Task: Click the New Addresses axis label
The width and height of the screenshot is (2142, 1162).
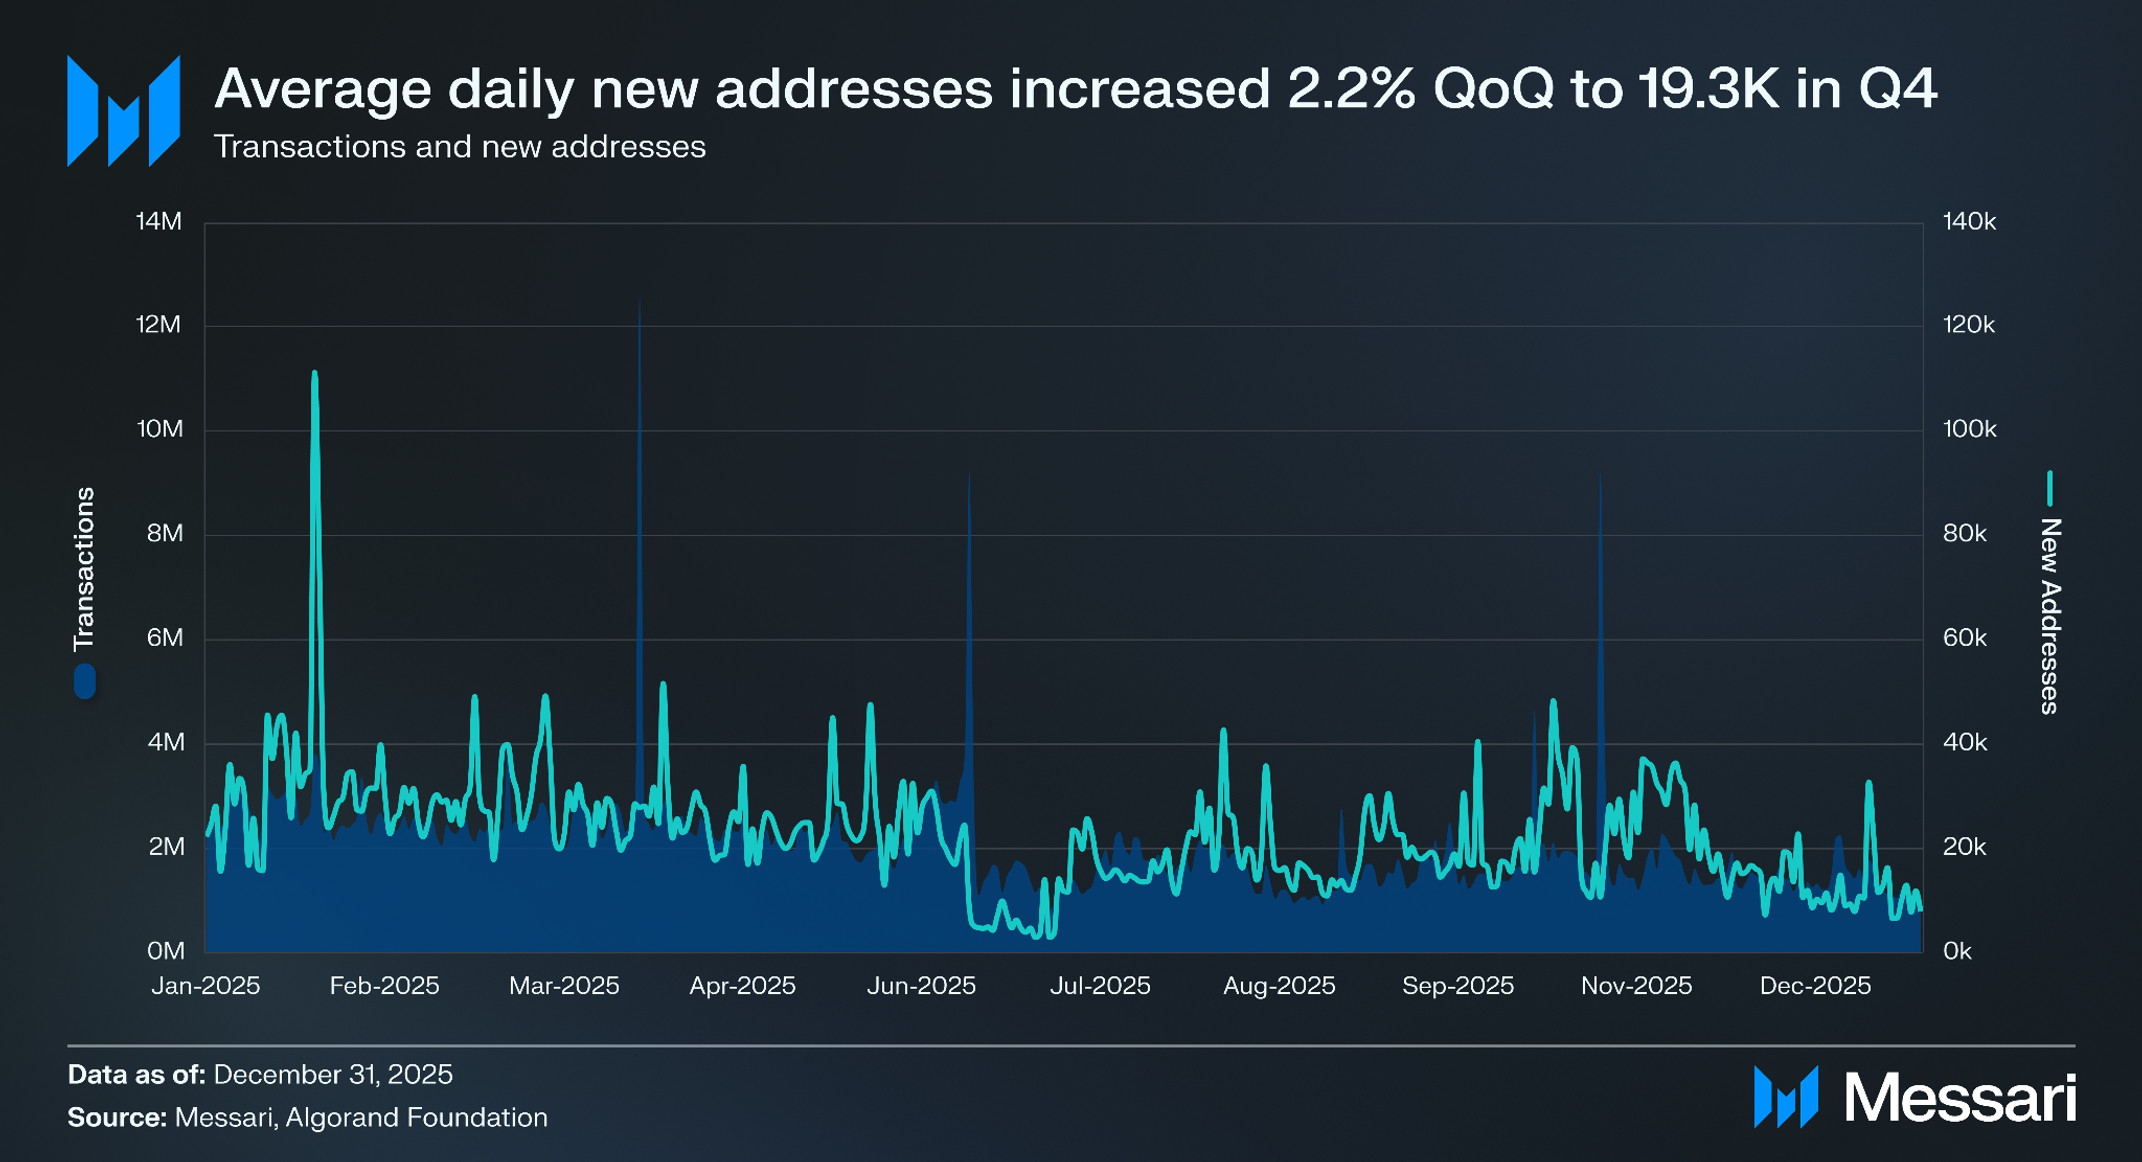Action: [2049, 615]
